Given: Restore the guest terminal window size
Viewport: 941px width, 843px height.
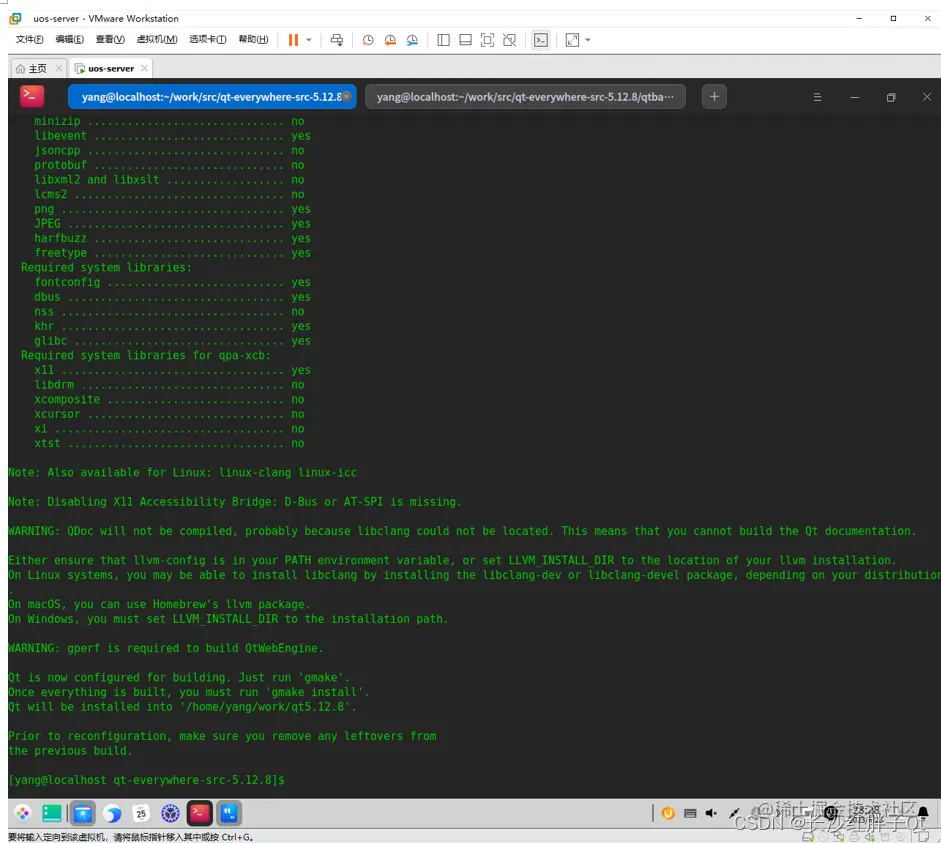Looking at the screenshot, I should pos(891,97).
